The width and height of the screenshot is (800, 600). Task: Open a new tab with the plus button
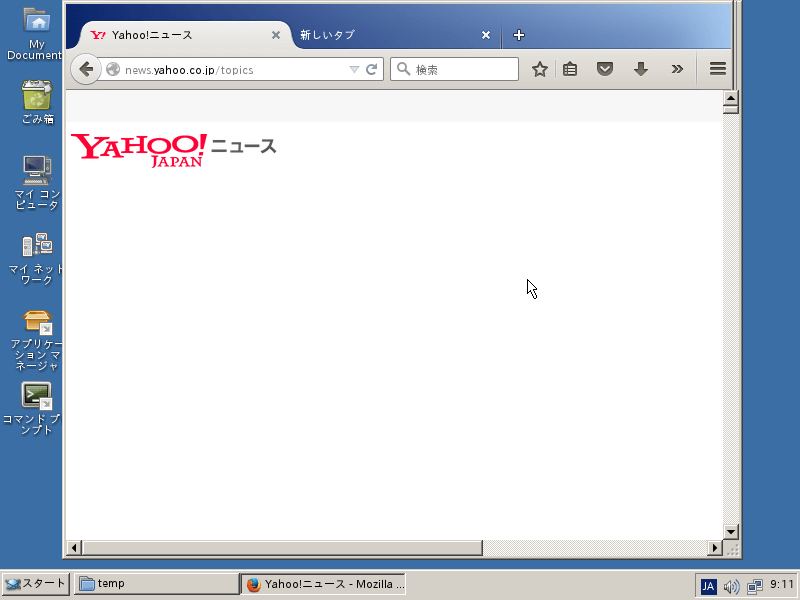(x=519, y=35)
